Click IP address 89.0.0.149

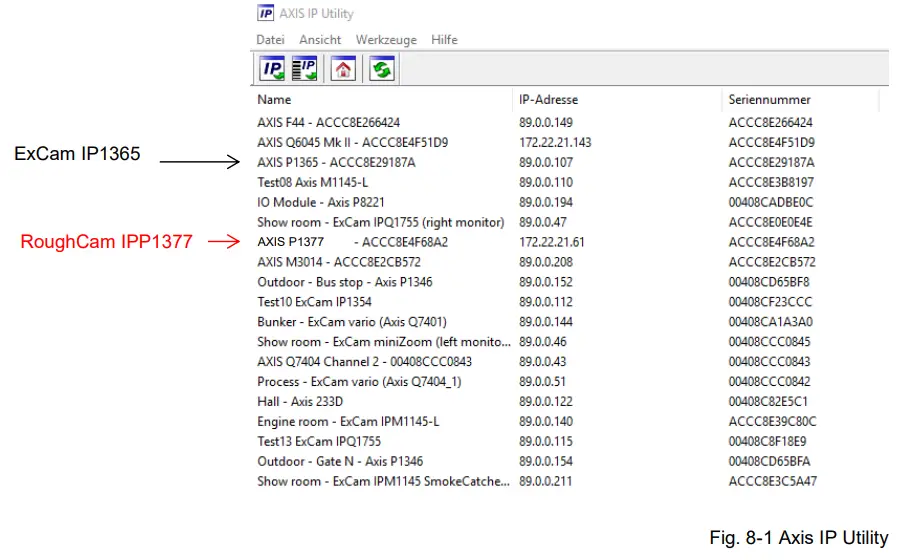pos(546,123)
